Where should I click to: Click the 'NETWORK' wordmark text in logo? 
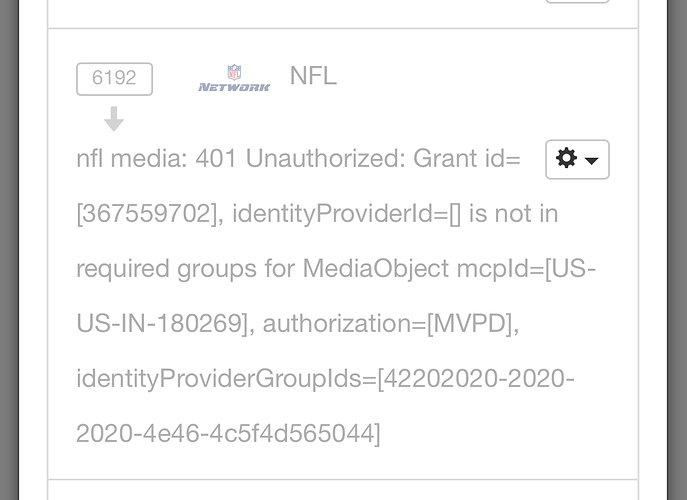coord(234,87)
